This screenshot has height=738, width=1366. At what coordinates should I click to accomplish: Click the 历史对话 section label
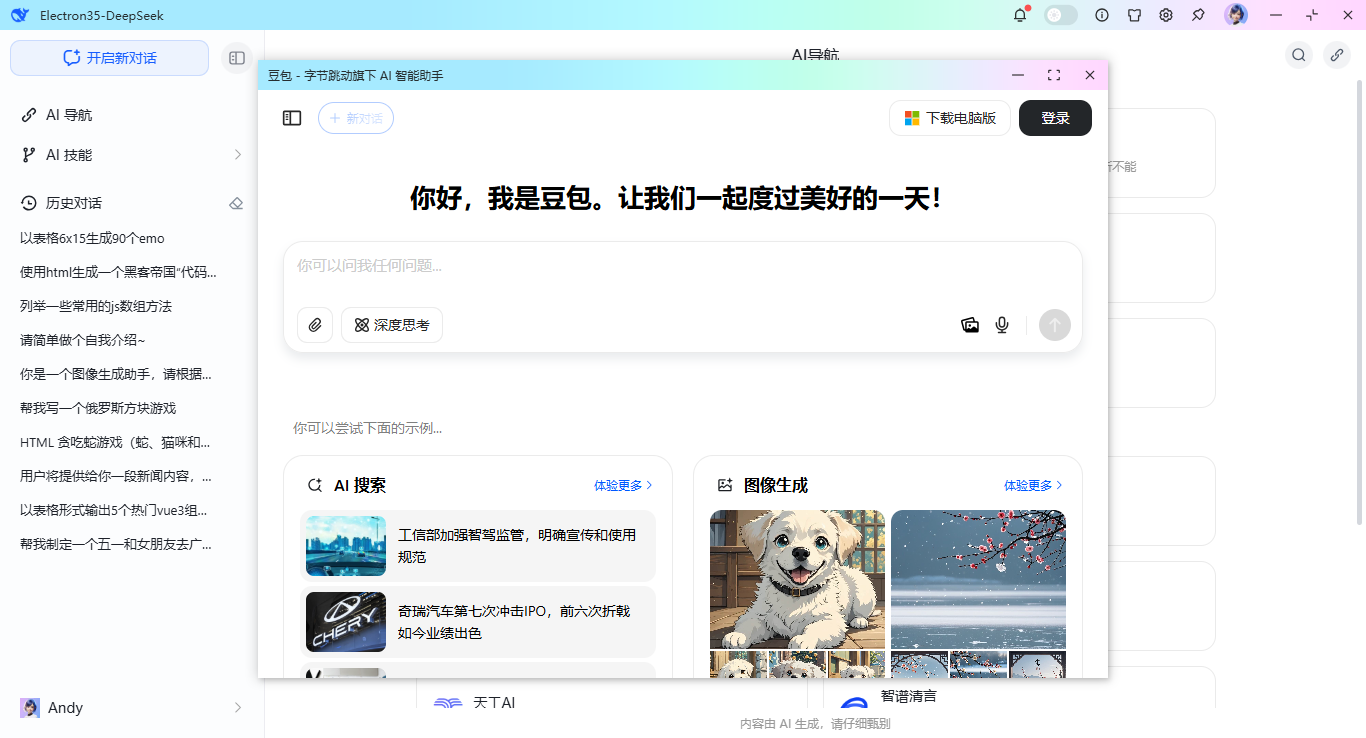click(74, 203)
